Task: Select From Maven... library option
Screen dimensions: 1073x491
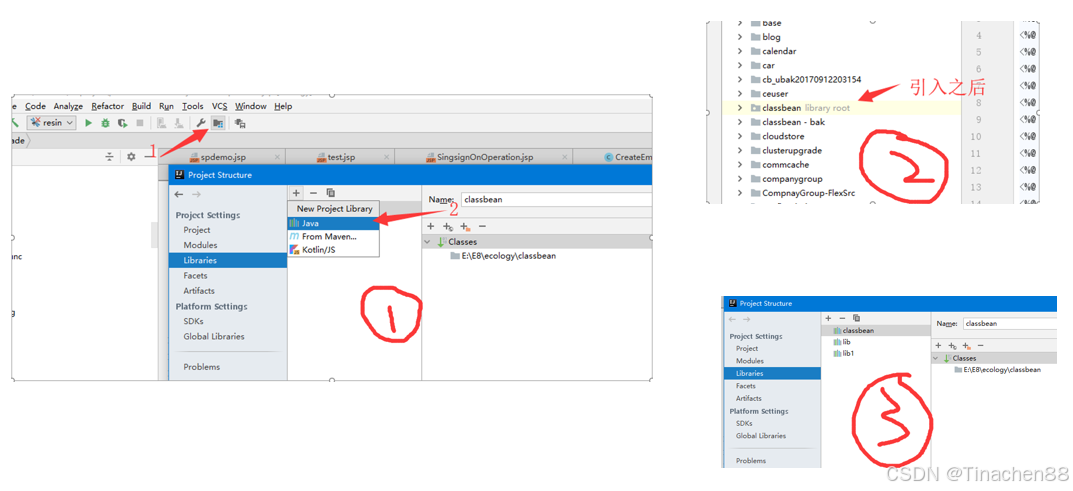Action: 329,237
